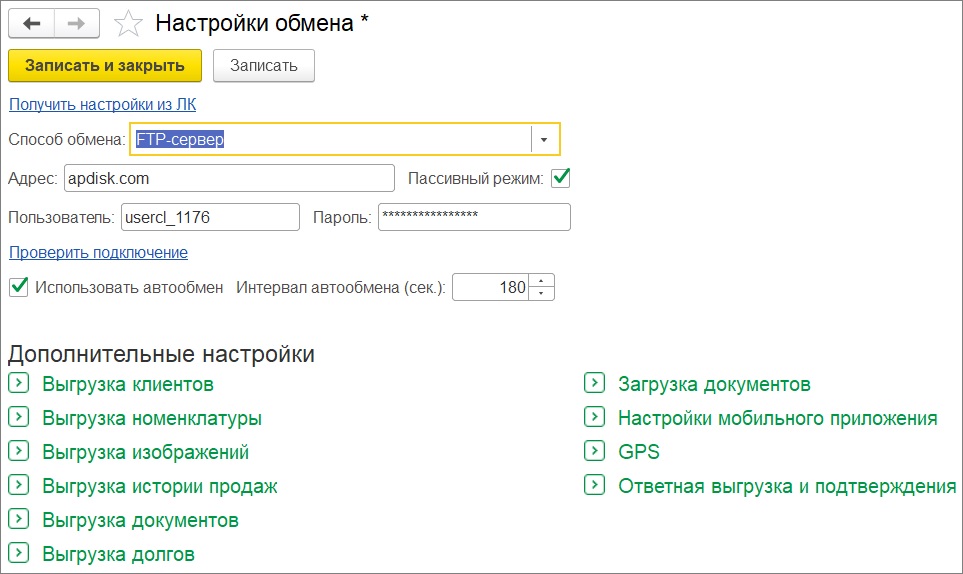Screen dimensions: 963x574
Task: Expand the 'GPS' section icon
Action: tap(595, 451)
